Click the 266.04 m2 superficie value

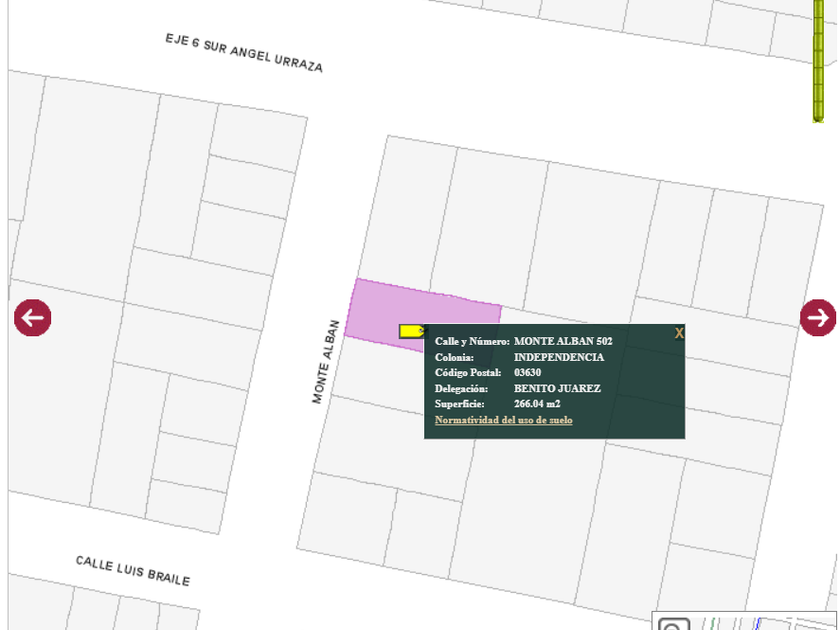[x=537, y=404]
